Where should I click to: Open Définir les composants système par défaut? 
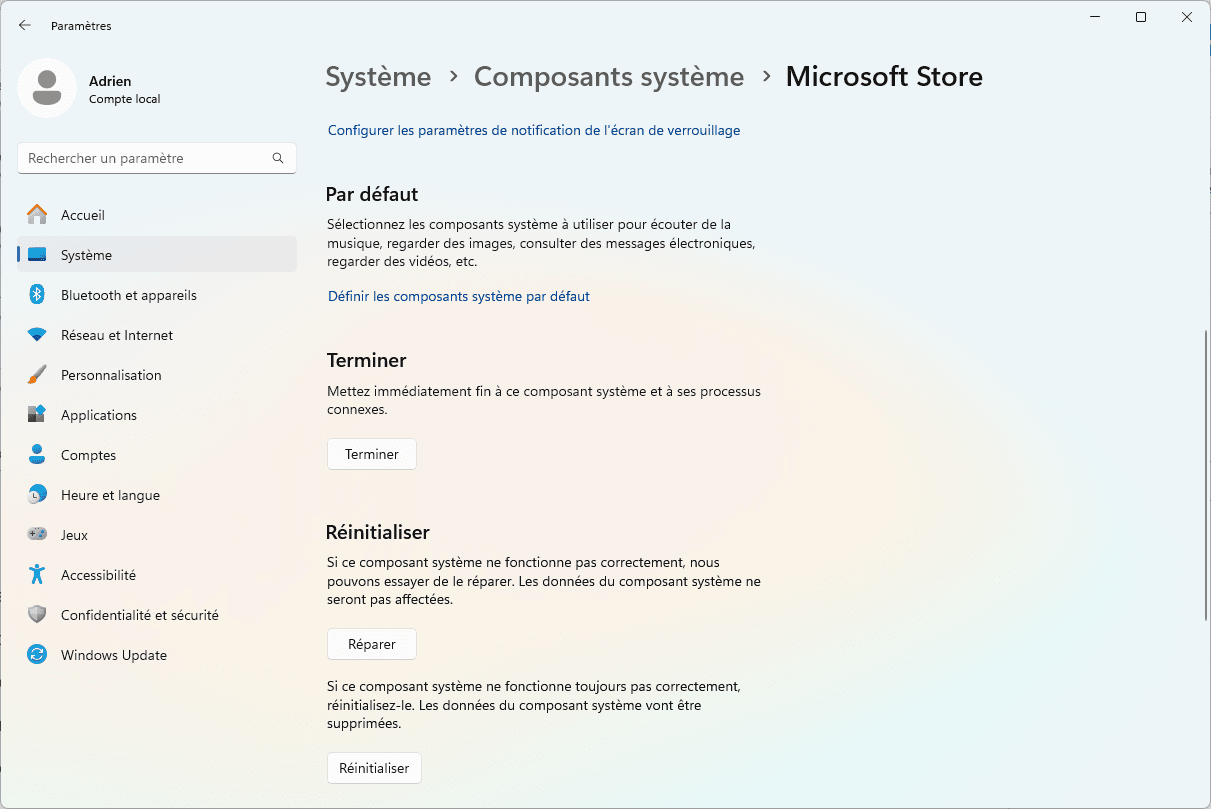(459, 296)
